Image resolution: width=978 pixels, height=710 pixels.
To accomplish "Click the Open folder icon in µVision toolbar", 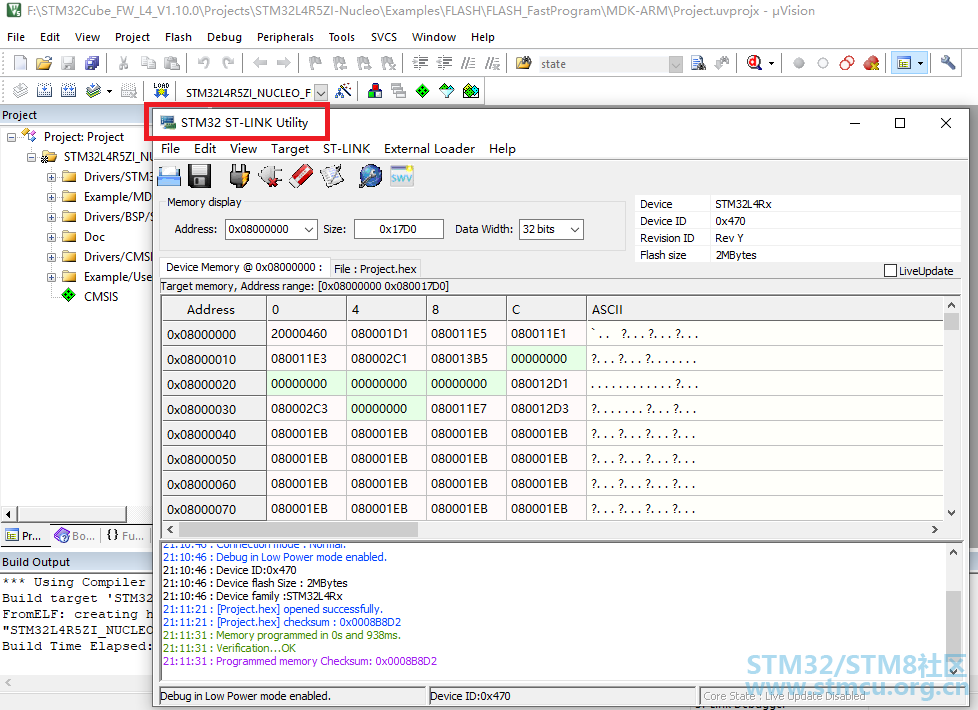I will pyautogui.click(x=44, y=63).
